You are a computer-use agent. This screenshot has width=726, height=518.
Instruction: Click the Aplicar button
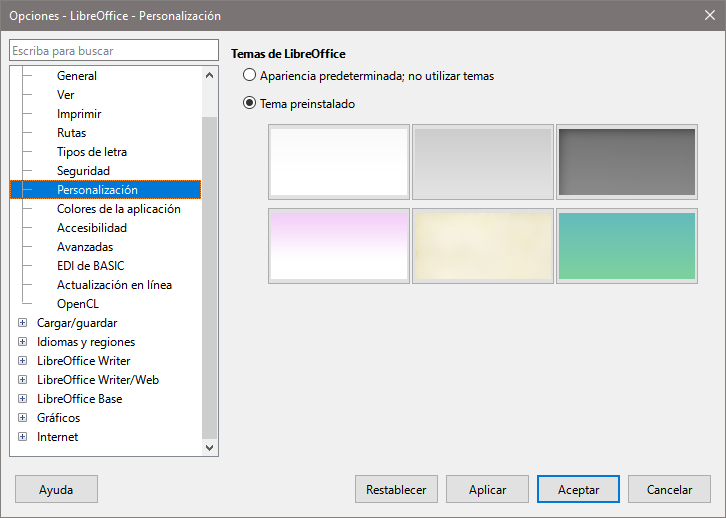pyautogui.click(x=487, y=489)
